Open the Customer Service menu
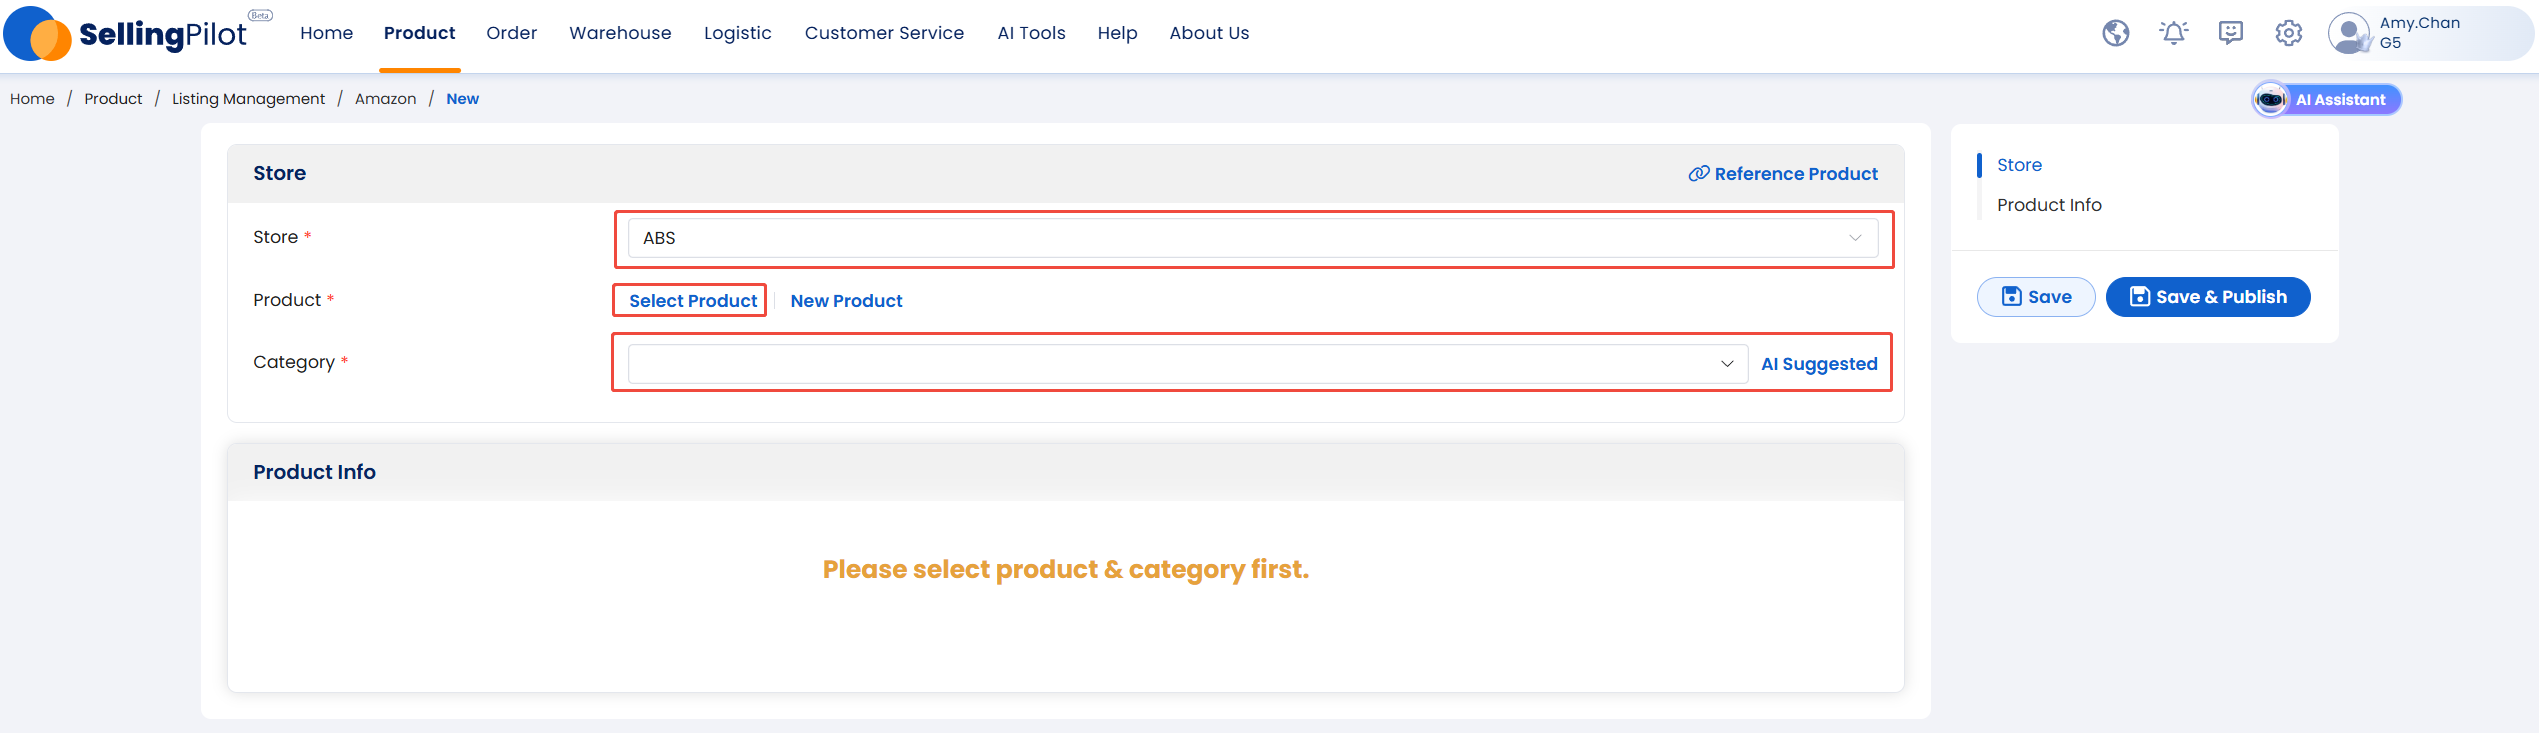This screenshot has width=2539, height=733. pos(884,33)
